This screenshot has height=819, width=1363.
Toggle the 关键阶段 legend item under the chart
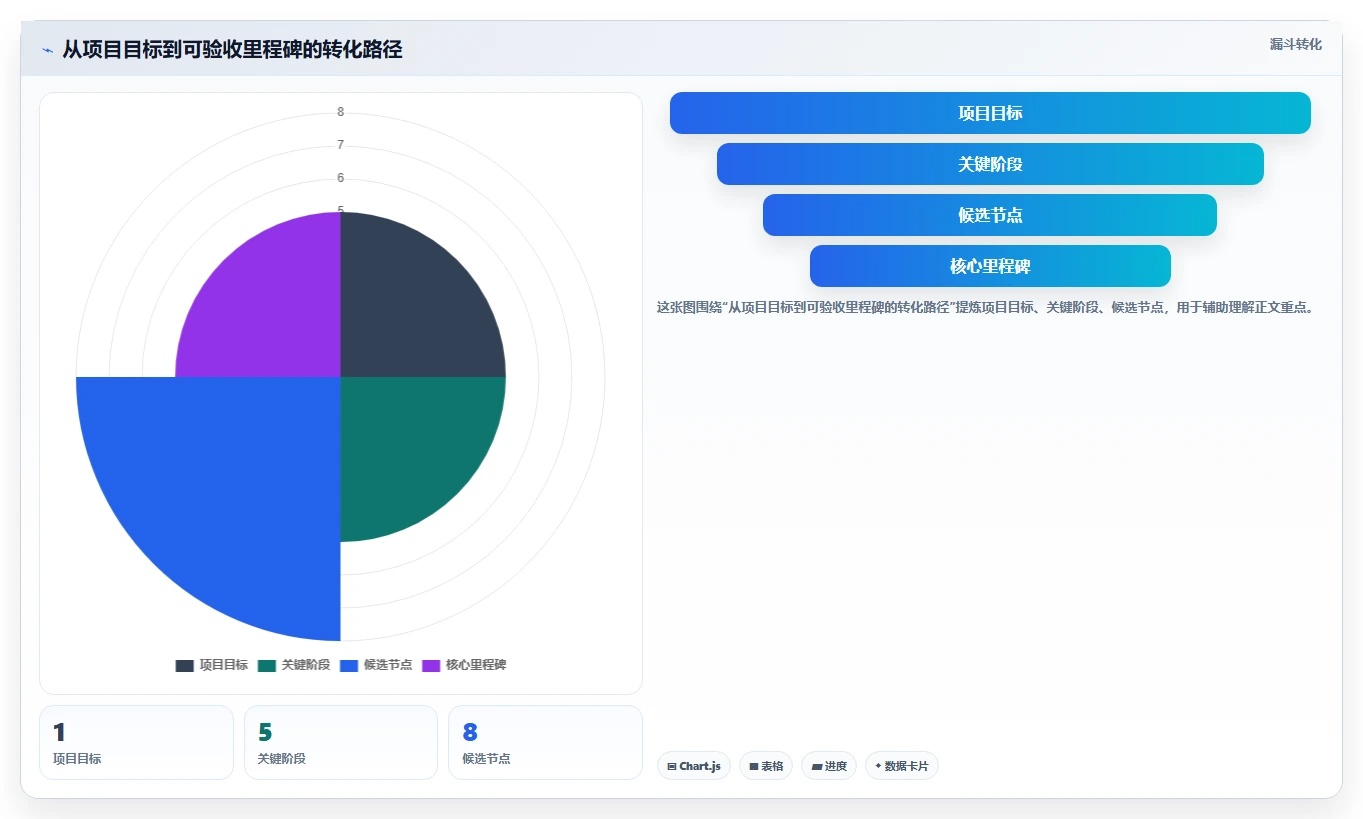(293, 665)
